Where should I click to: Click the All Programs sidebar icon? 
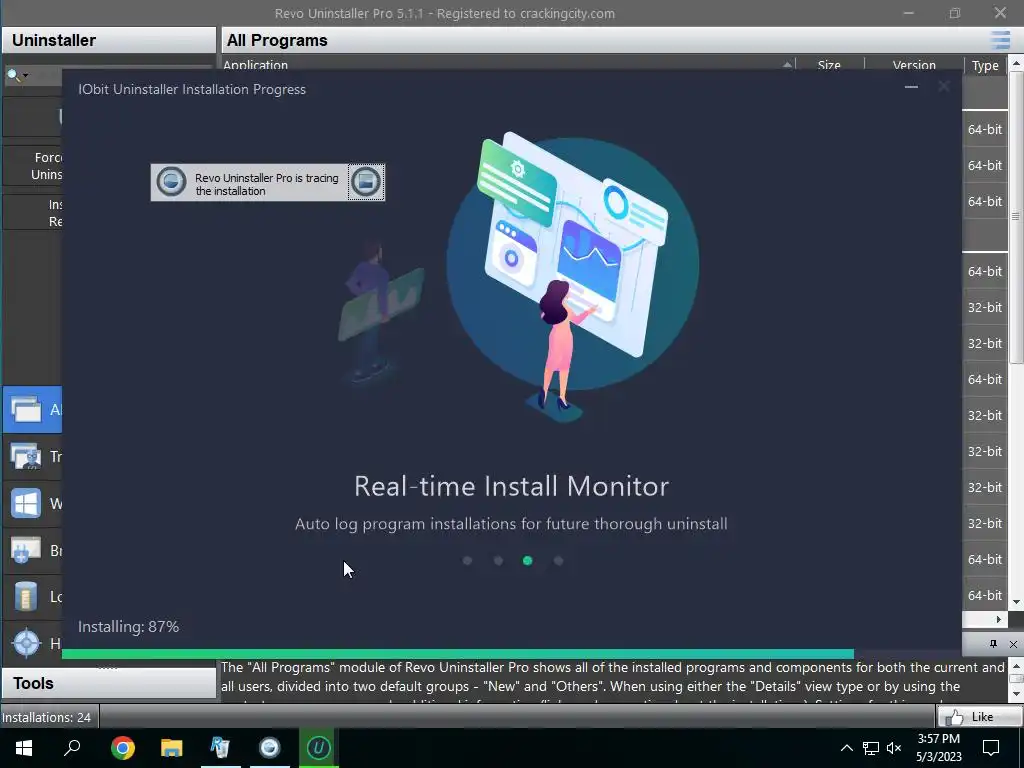click(26, 409)
